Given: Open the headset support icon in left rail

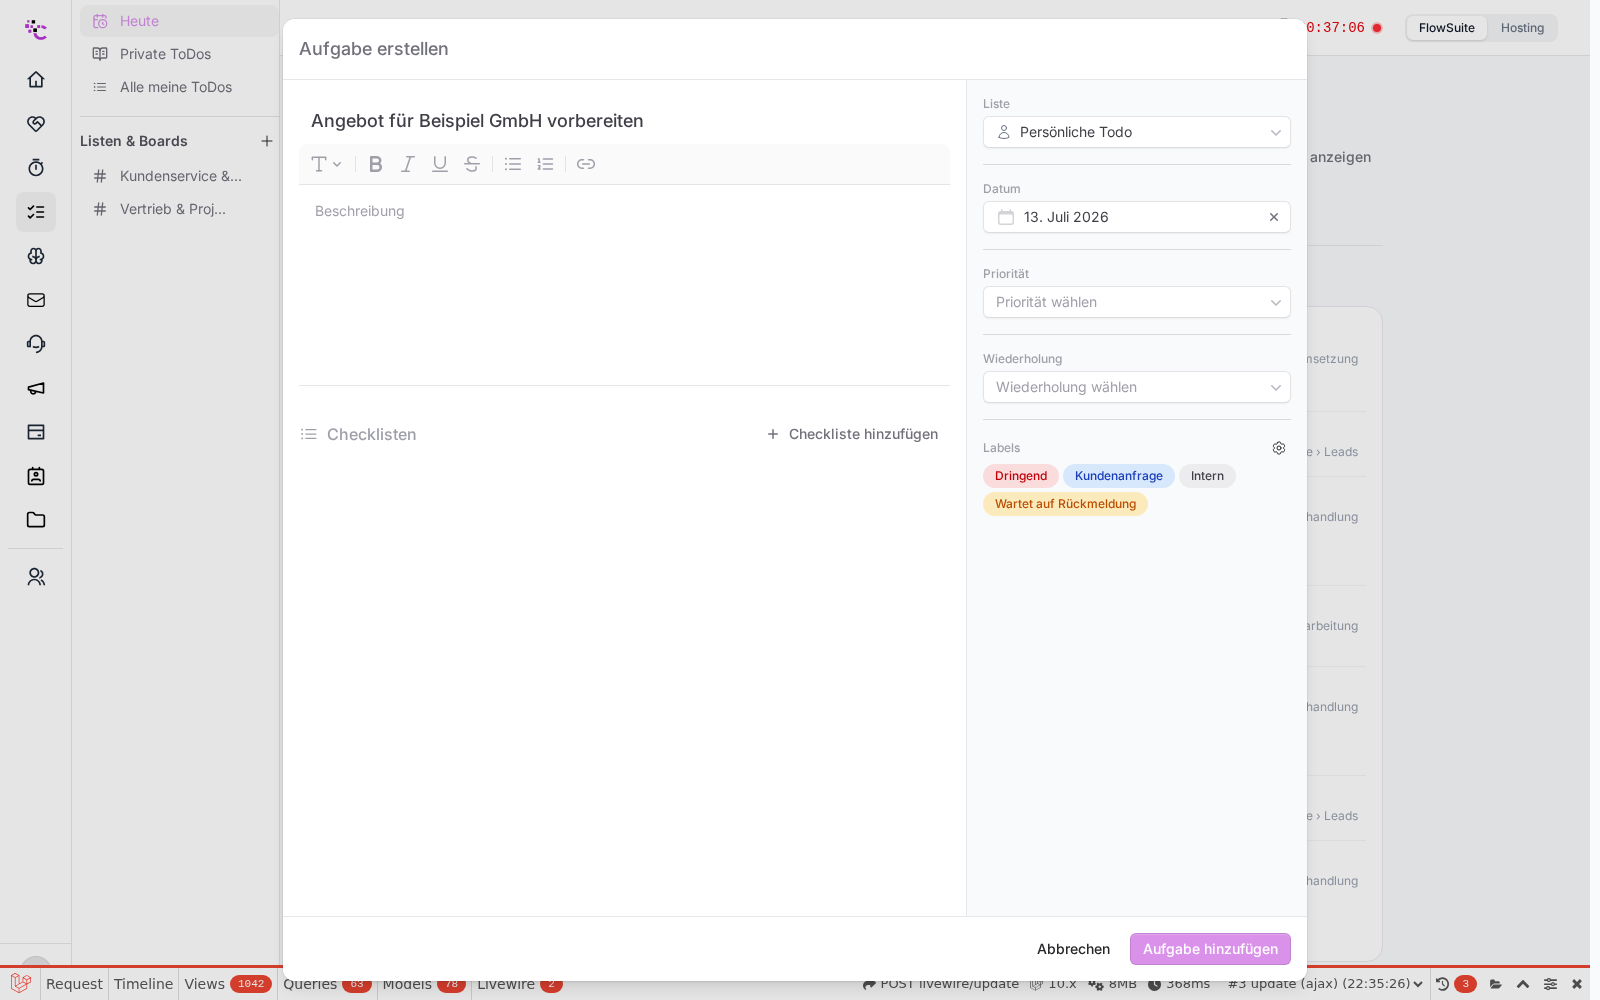Looking at the screenshot, I should (x=36, y=344).
